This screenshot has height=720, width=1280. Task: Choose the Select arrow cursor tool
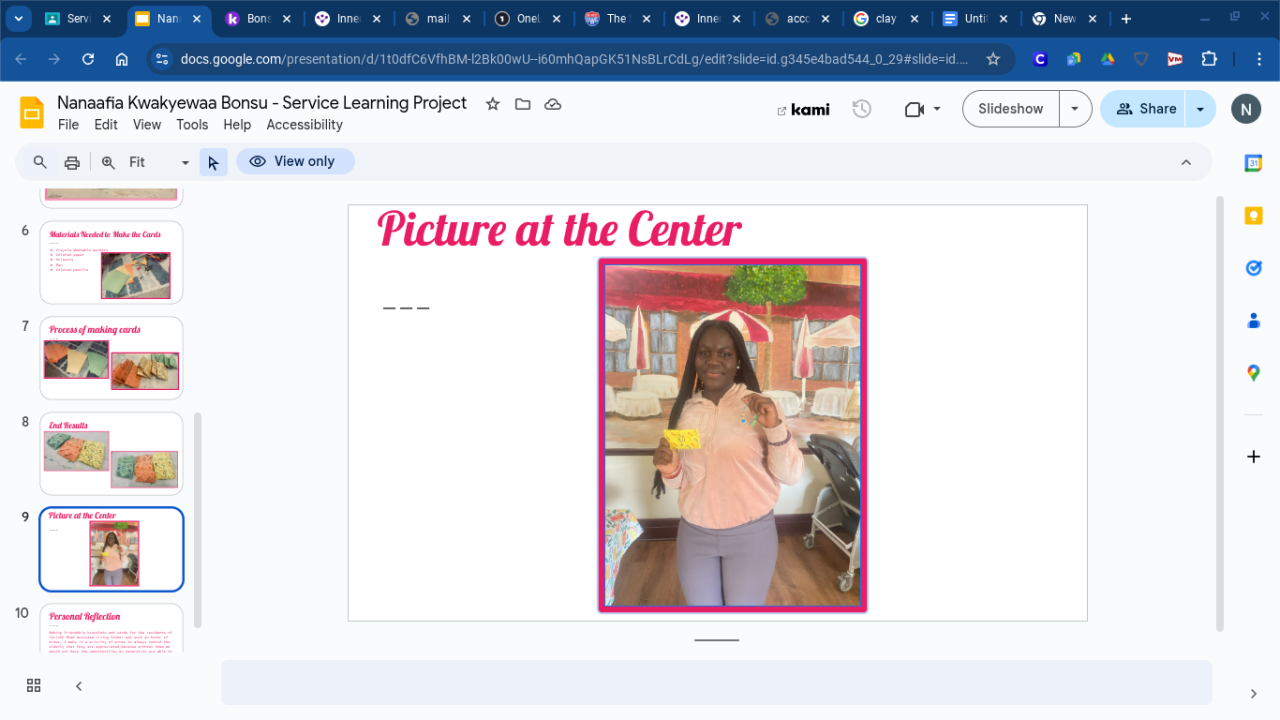click(x=213, y=162)
